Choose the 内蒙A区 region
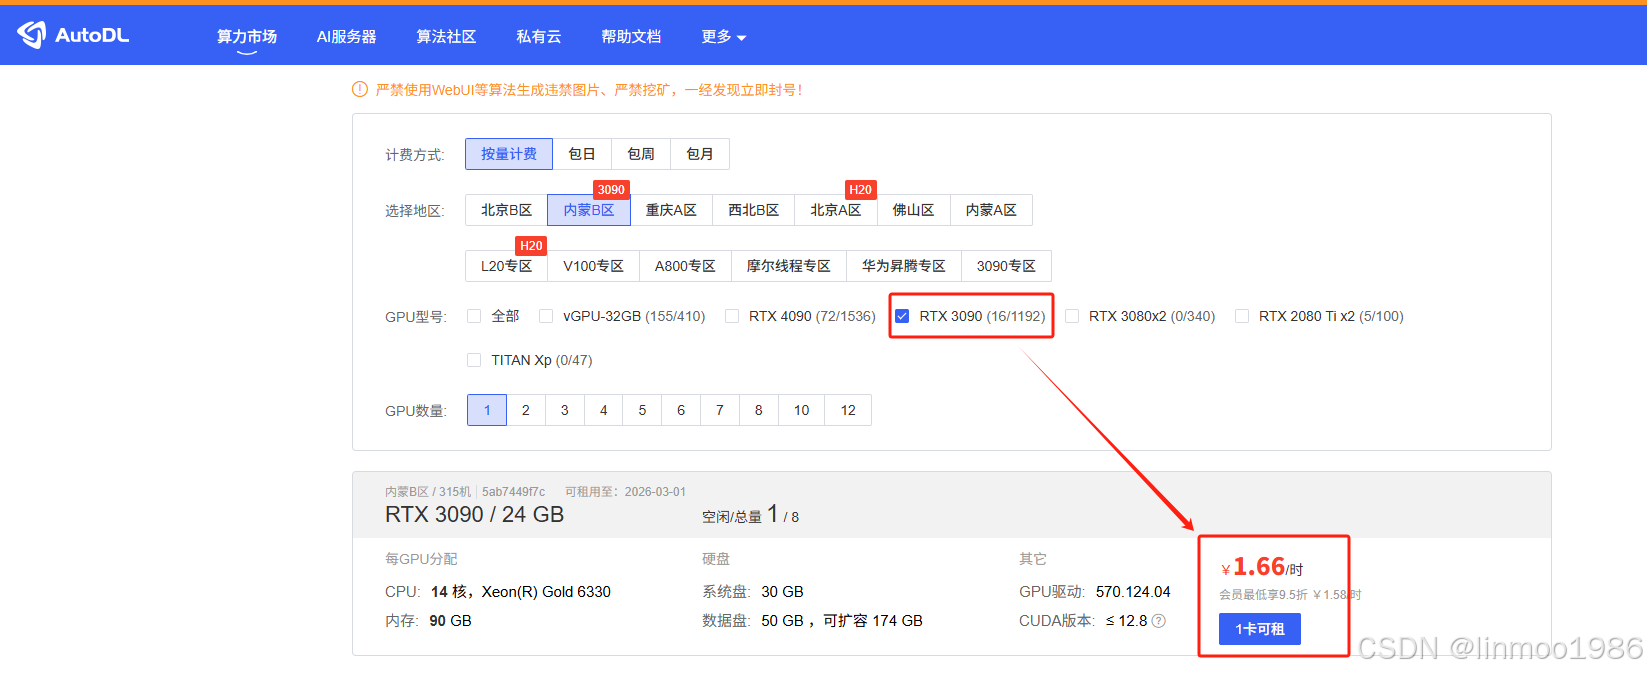 (x=991, y=210)
